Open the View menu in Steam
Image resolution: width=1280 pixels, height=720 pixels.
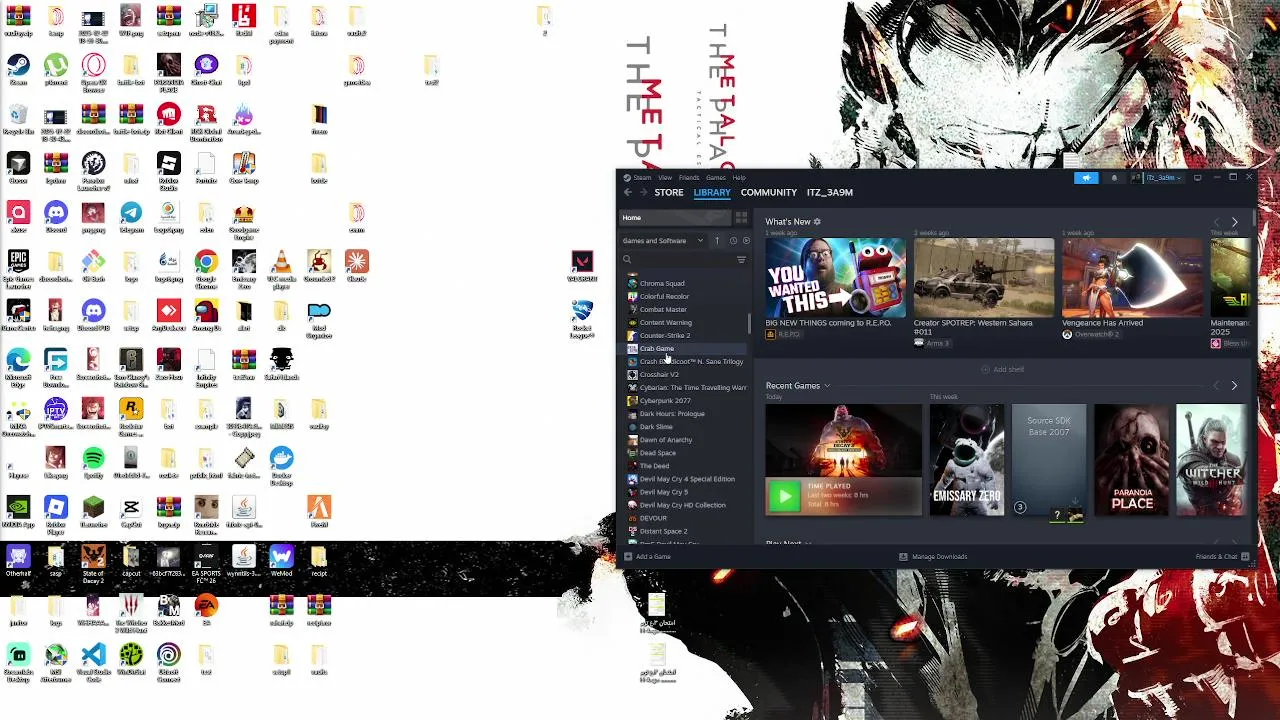[665, 178]
